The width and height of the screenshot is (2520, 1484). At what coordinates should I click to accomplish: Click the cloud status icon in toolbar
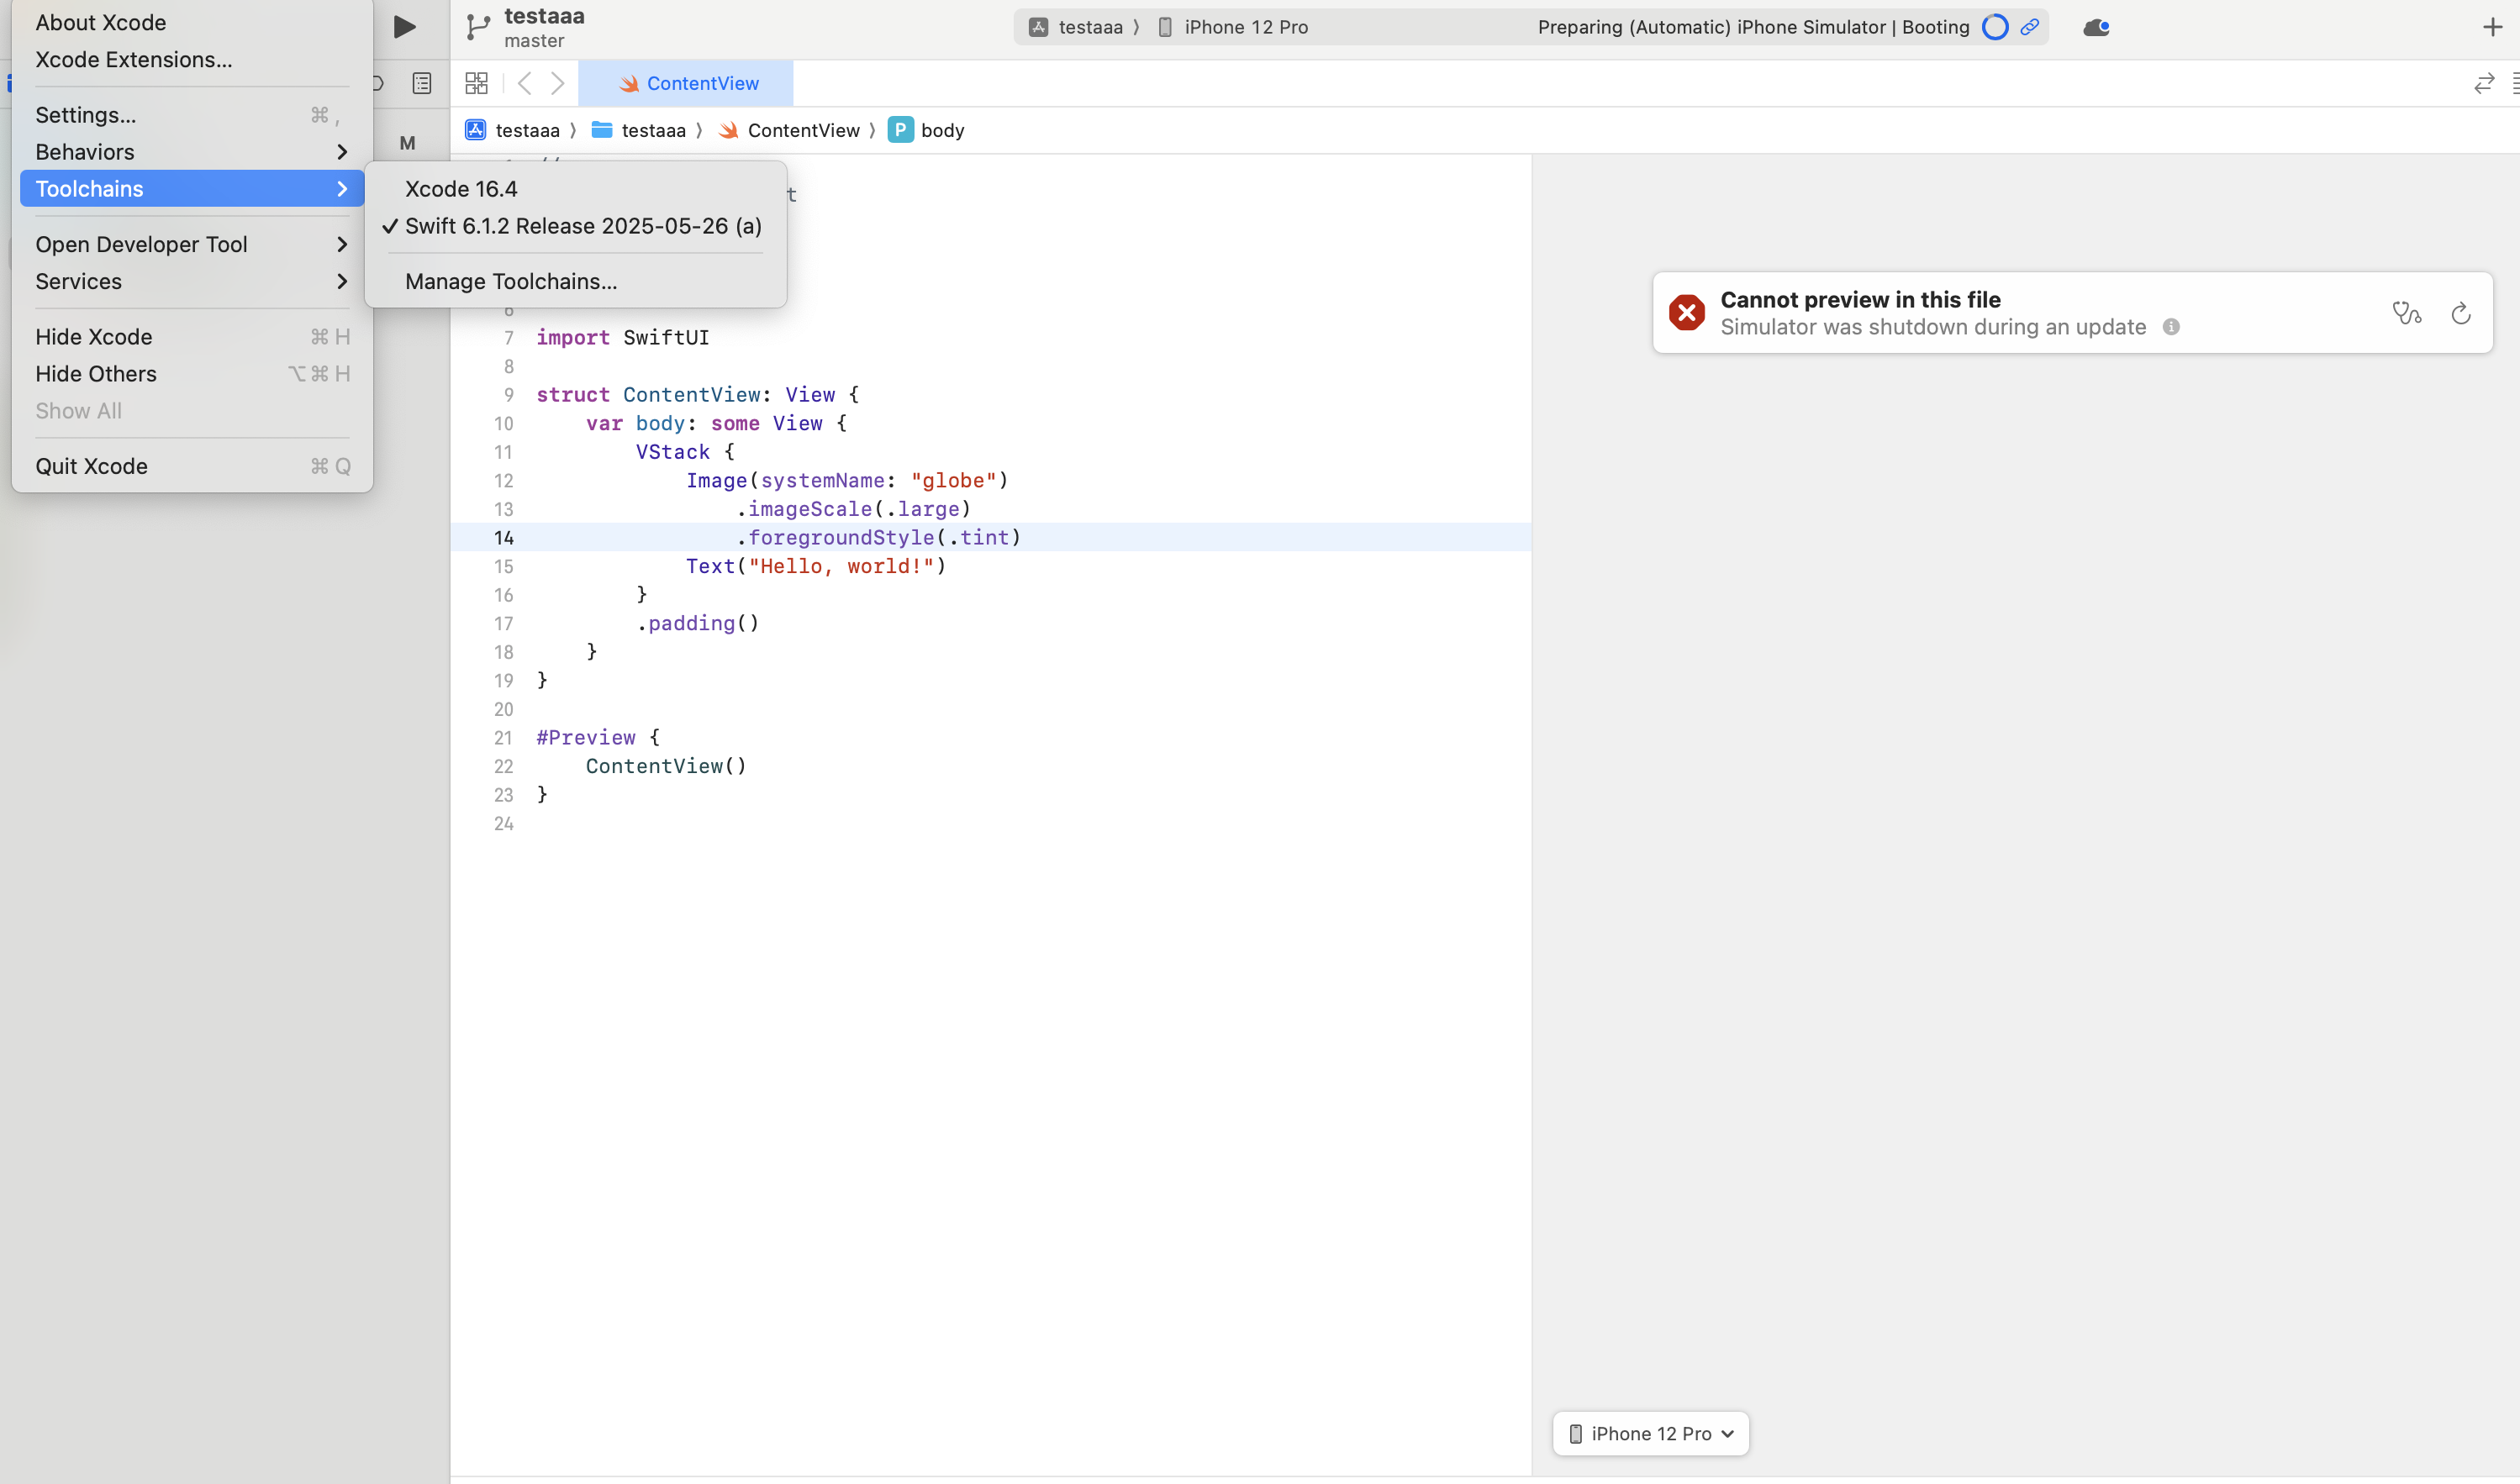pyautogui.click(x=2096, y=28)
